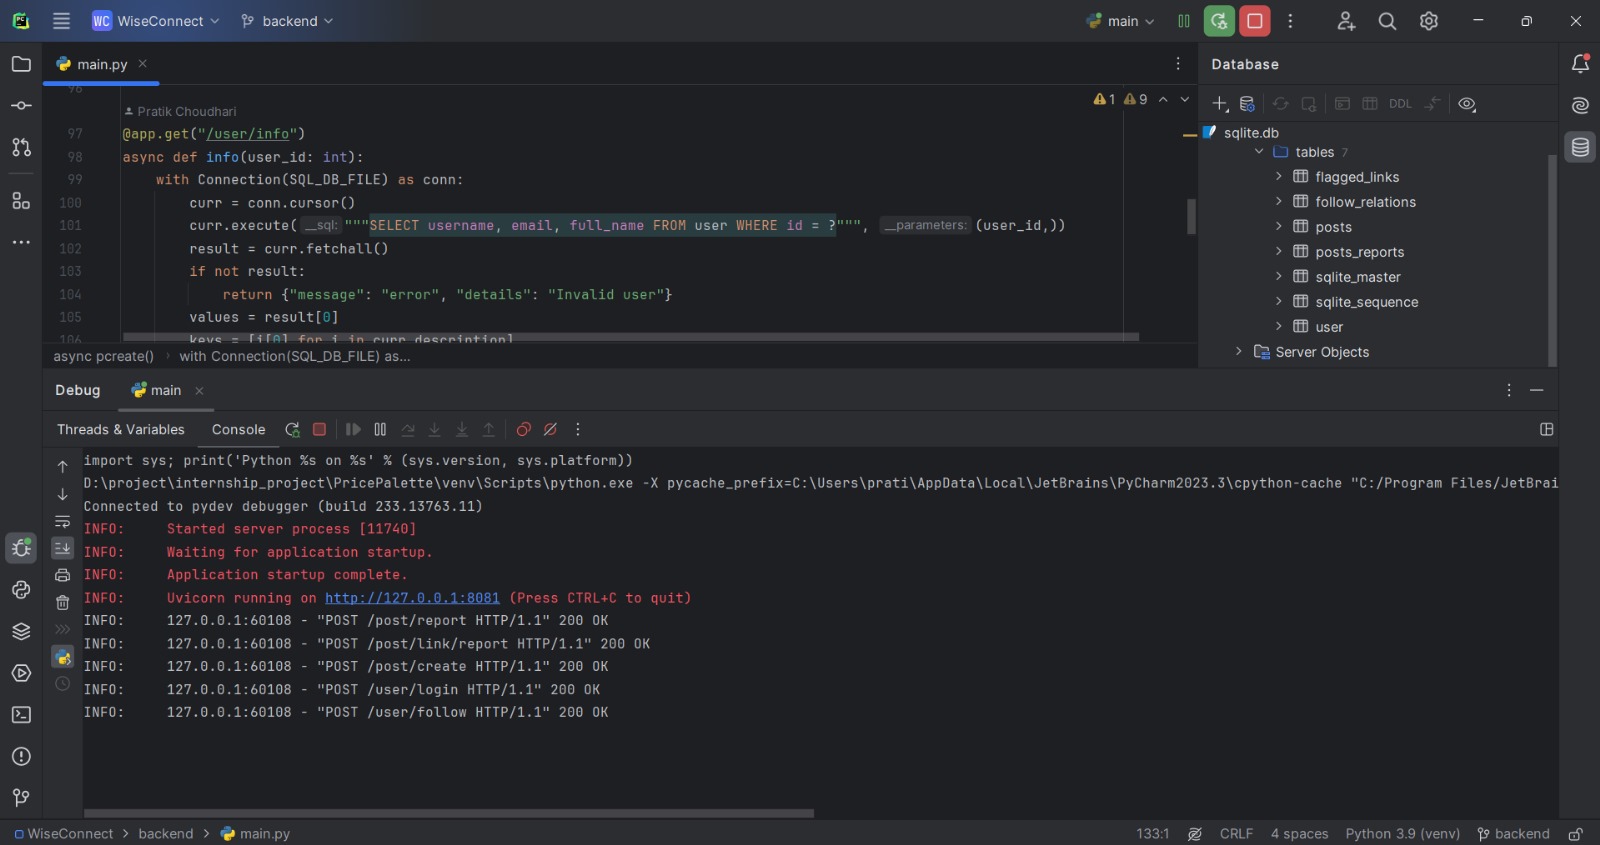Image resolution: width=1600 pixels, height=845 pixels.
Task: Open Commit tool window icon
Action: pyautogui.click(x=21, y=105)
